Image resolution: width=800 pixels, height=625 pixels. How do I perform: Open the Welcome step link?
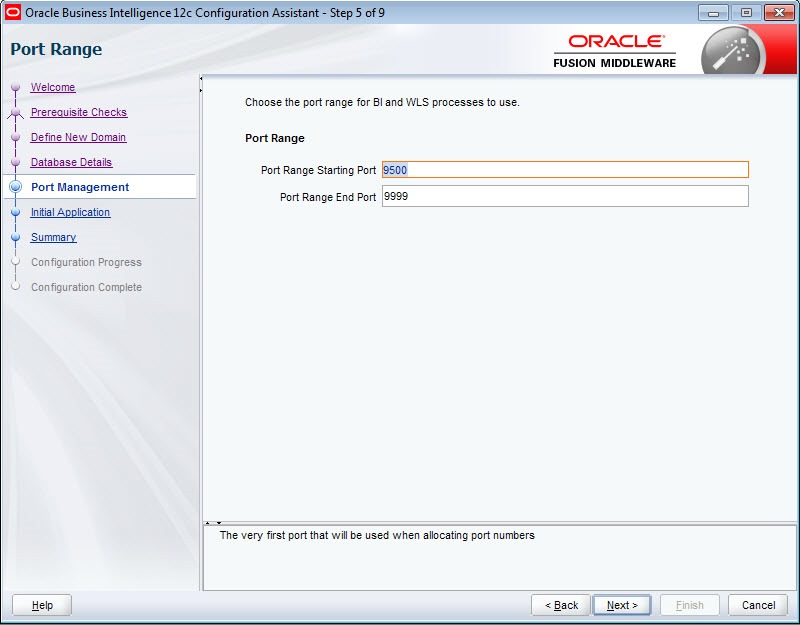53,87
